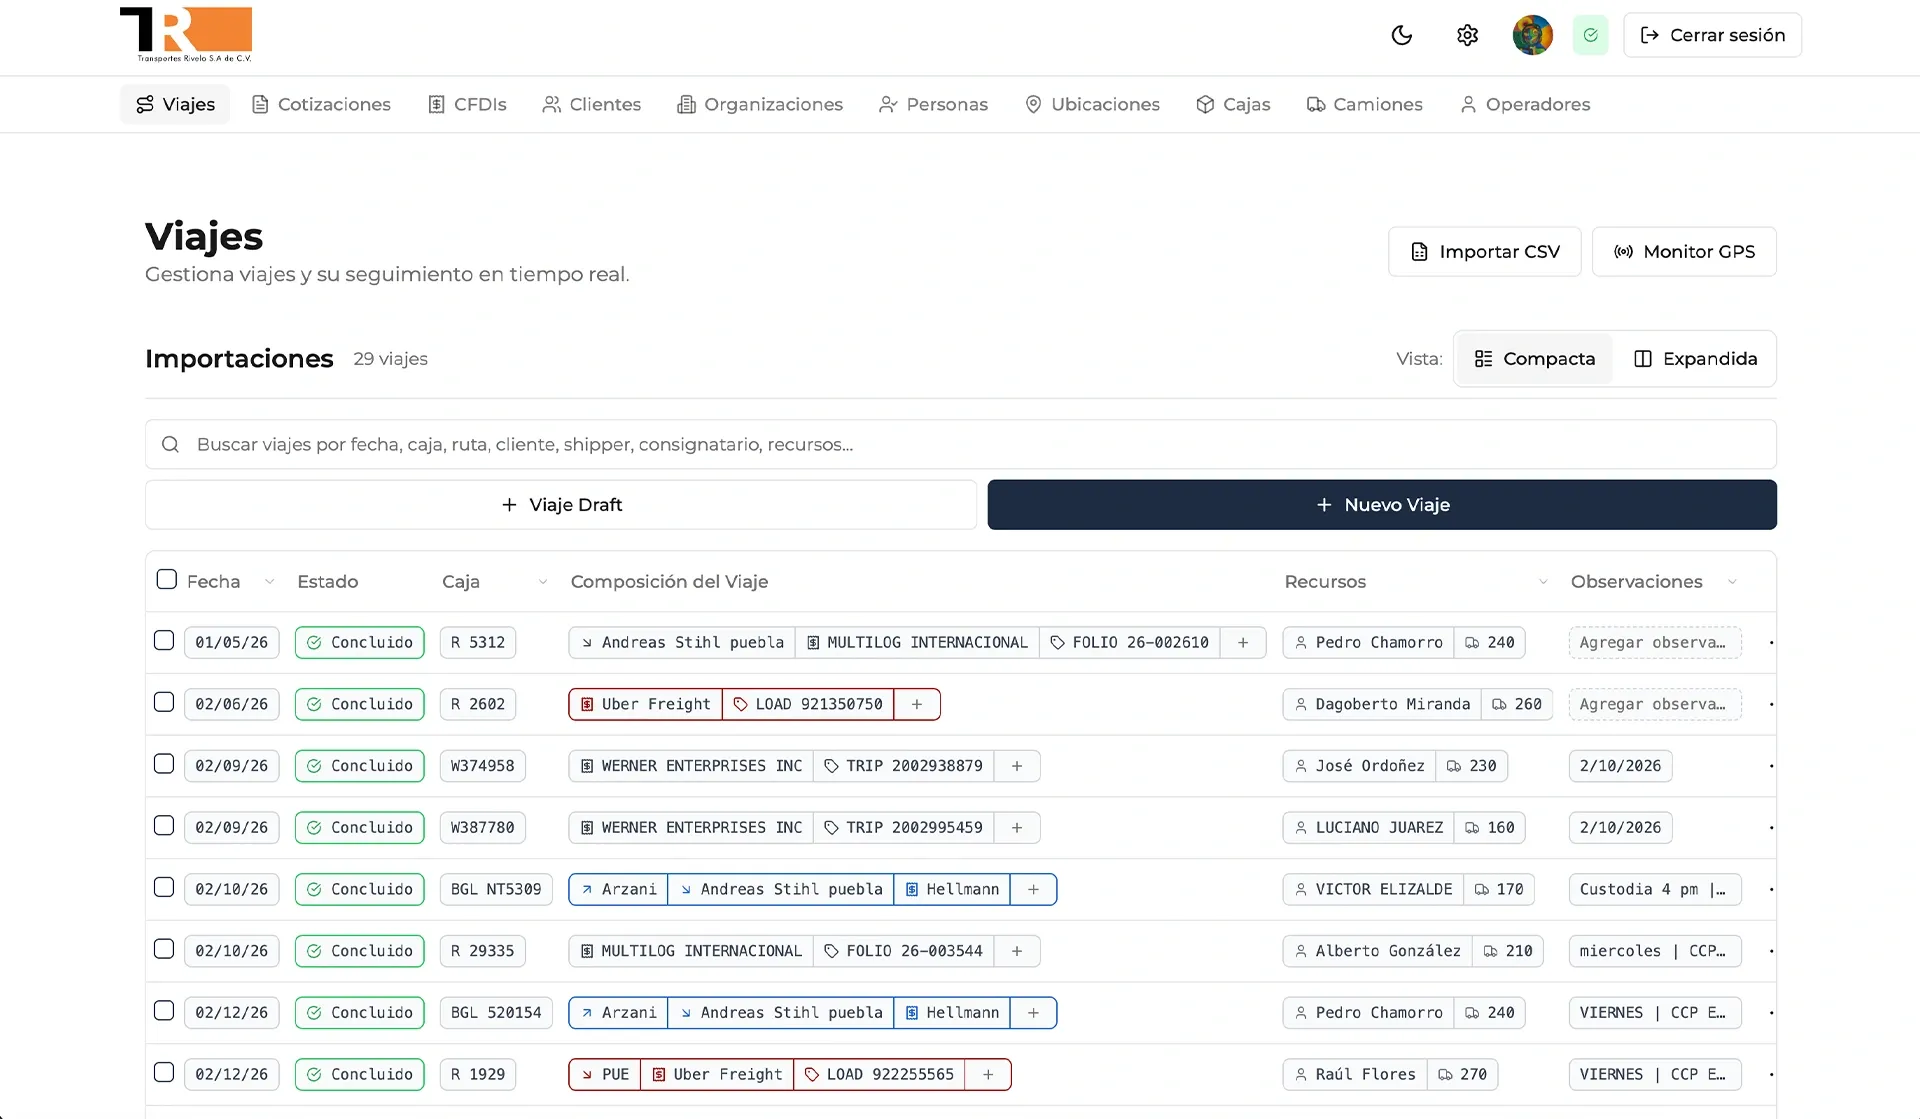Screen dimensions: 1920x1119
Task: Focus the Buscar viajes search field
Action: point(961,444)
